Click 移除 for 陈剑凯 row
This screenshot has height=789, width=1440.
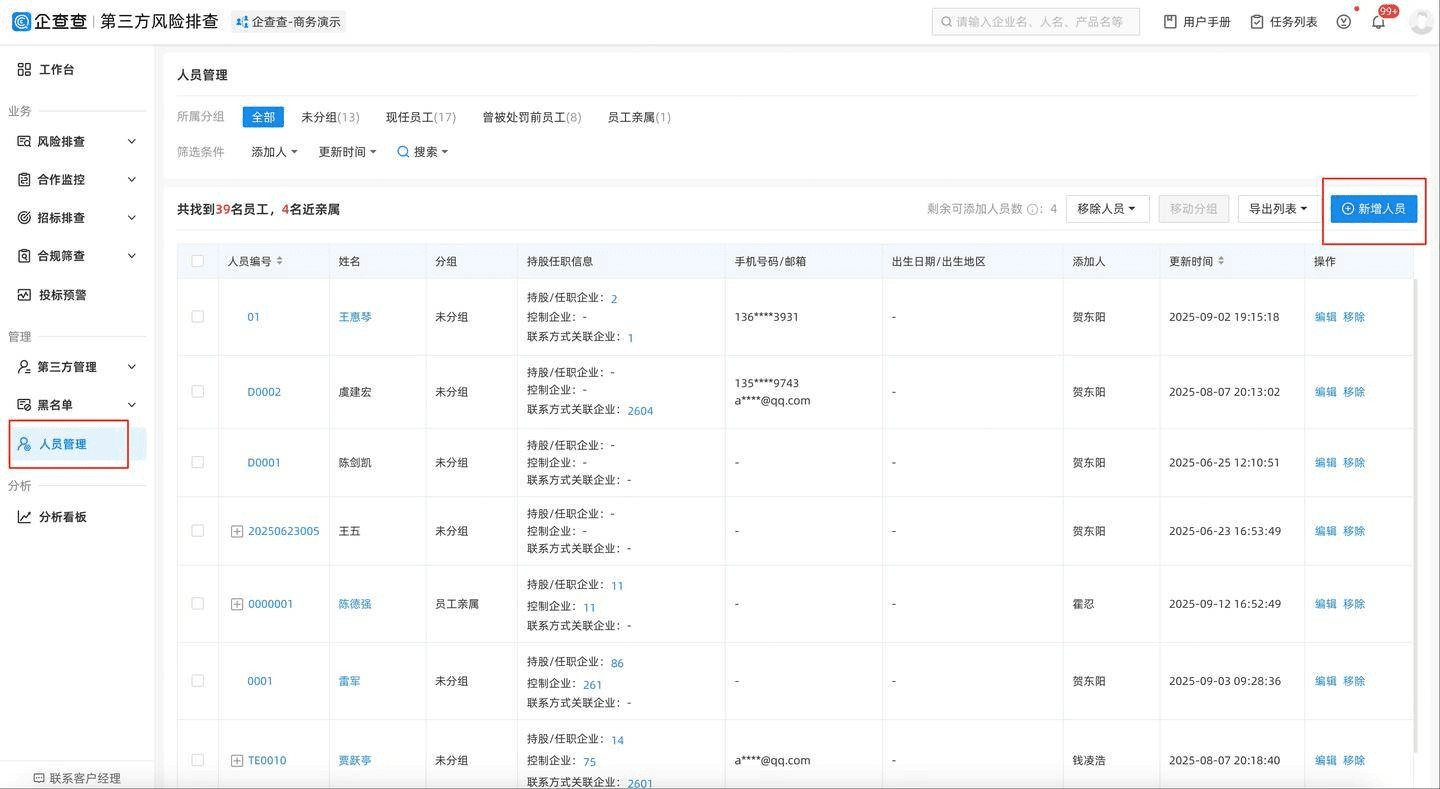1354,463
